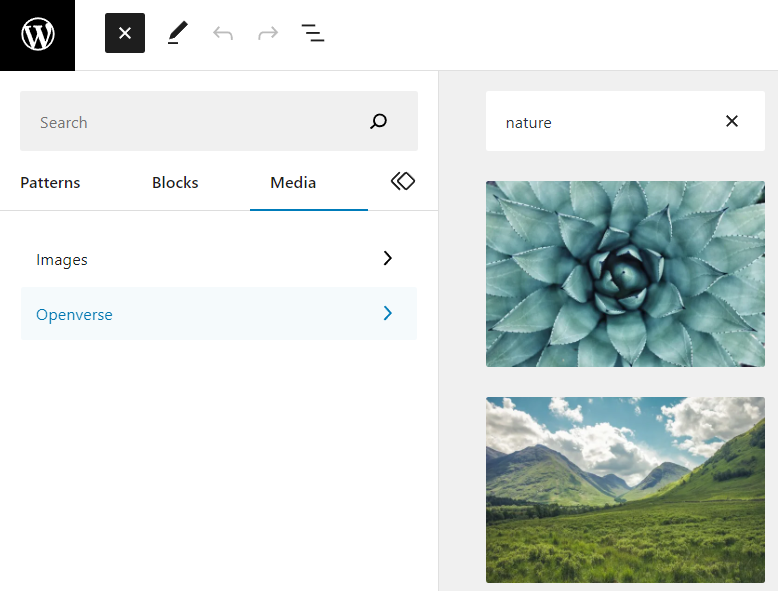Close the block inserter toggle
Screen dimensions: 778x591
(x=125, y=33)
